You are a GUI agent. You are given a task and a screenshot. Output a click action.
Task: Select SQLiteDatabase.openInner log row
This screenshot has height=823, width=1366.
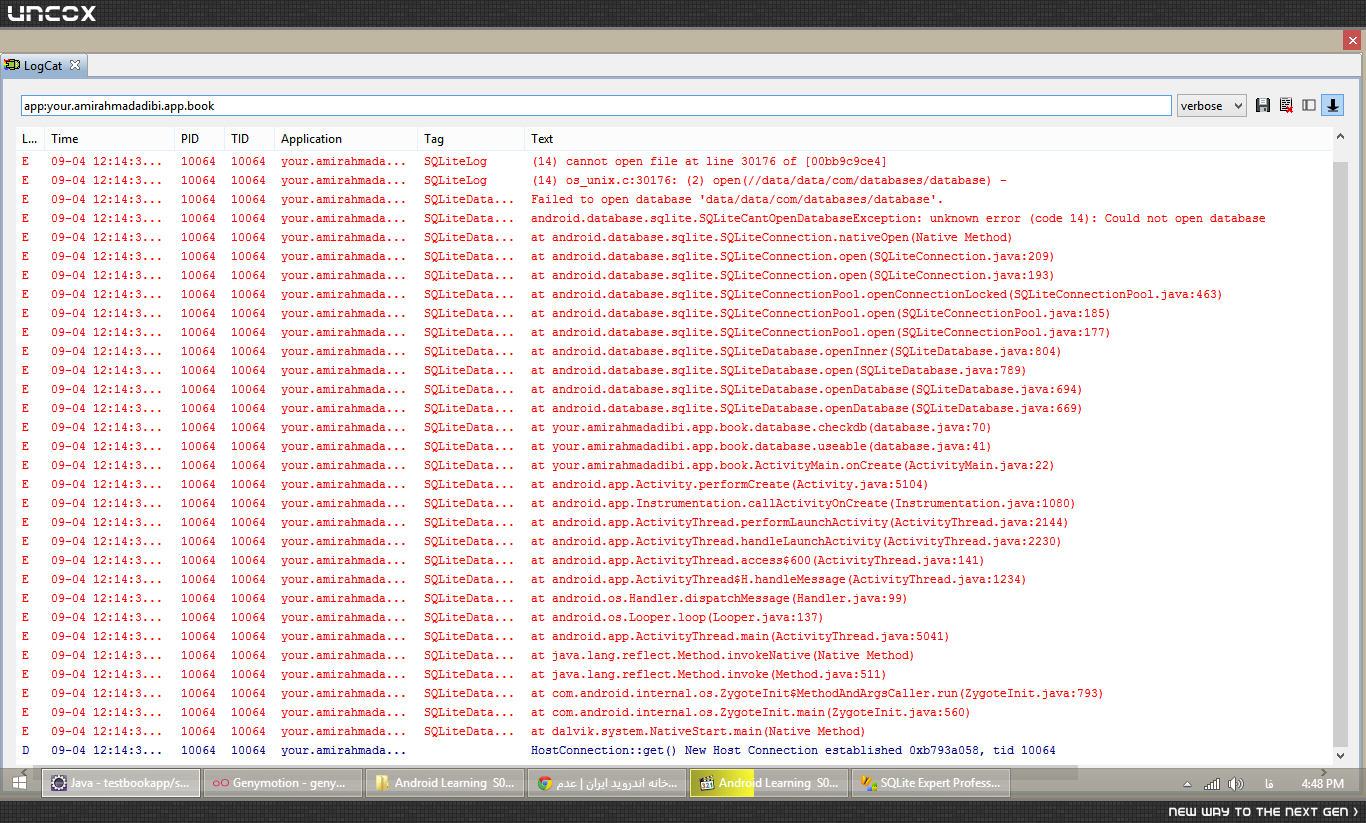(675, 351)
